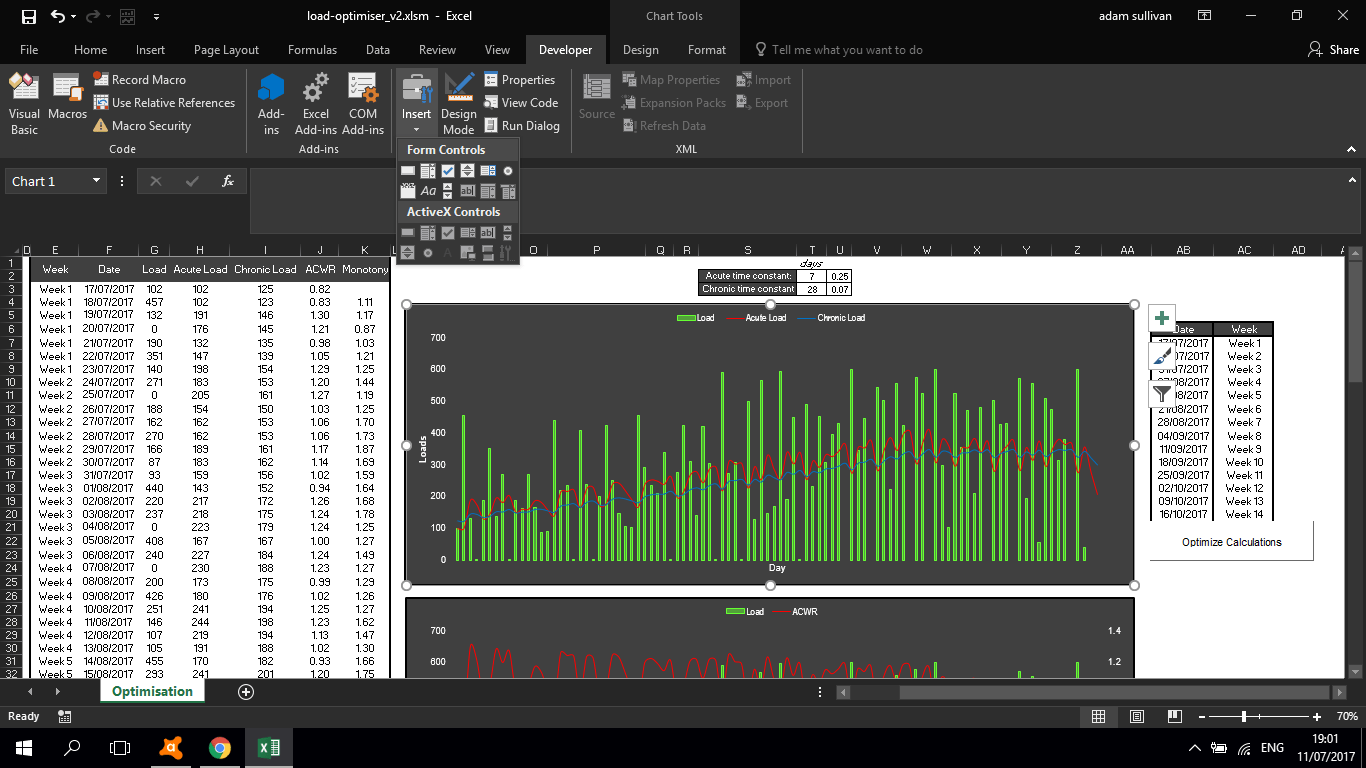Click the Macros icon in Code group
Viewport: 1366px width, 768px height.
pyautogui.click(x=67, y=99)
